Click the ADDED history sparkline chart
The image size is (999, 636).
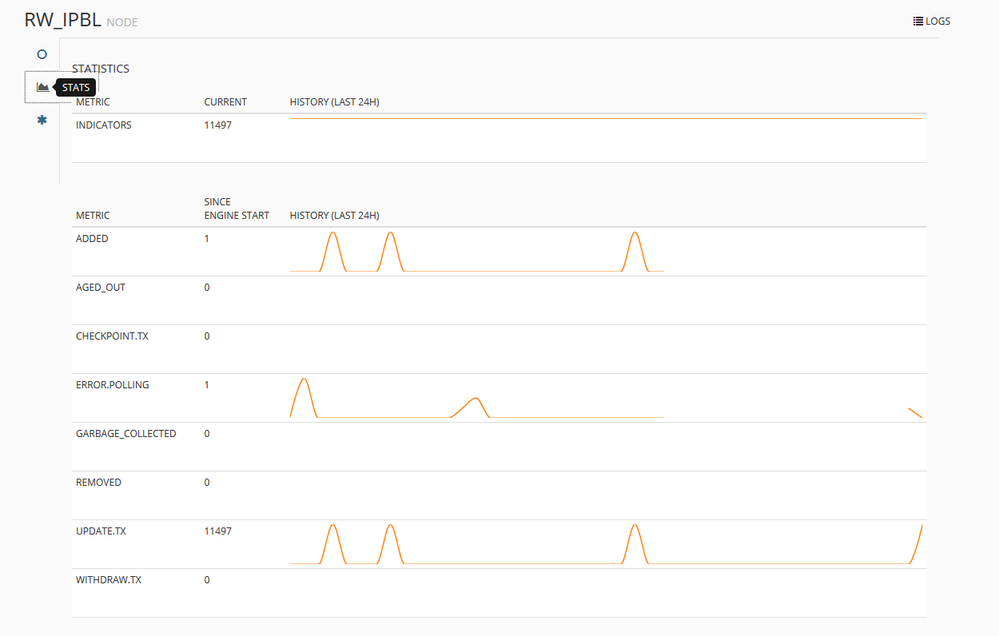click(476, 252)
